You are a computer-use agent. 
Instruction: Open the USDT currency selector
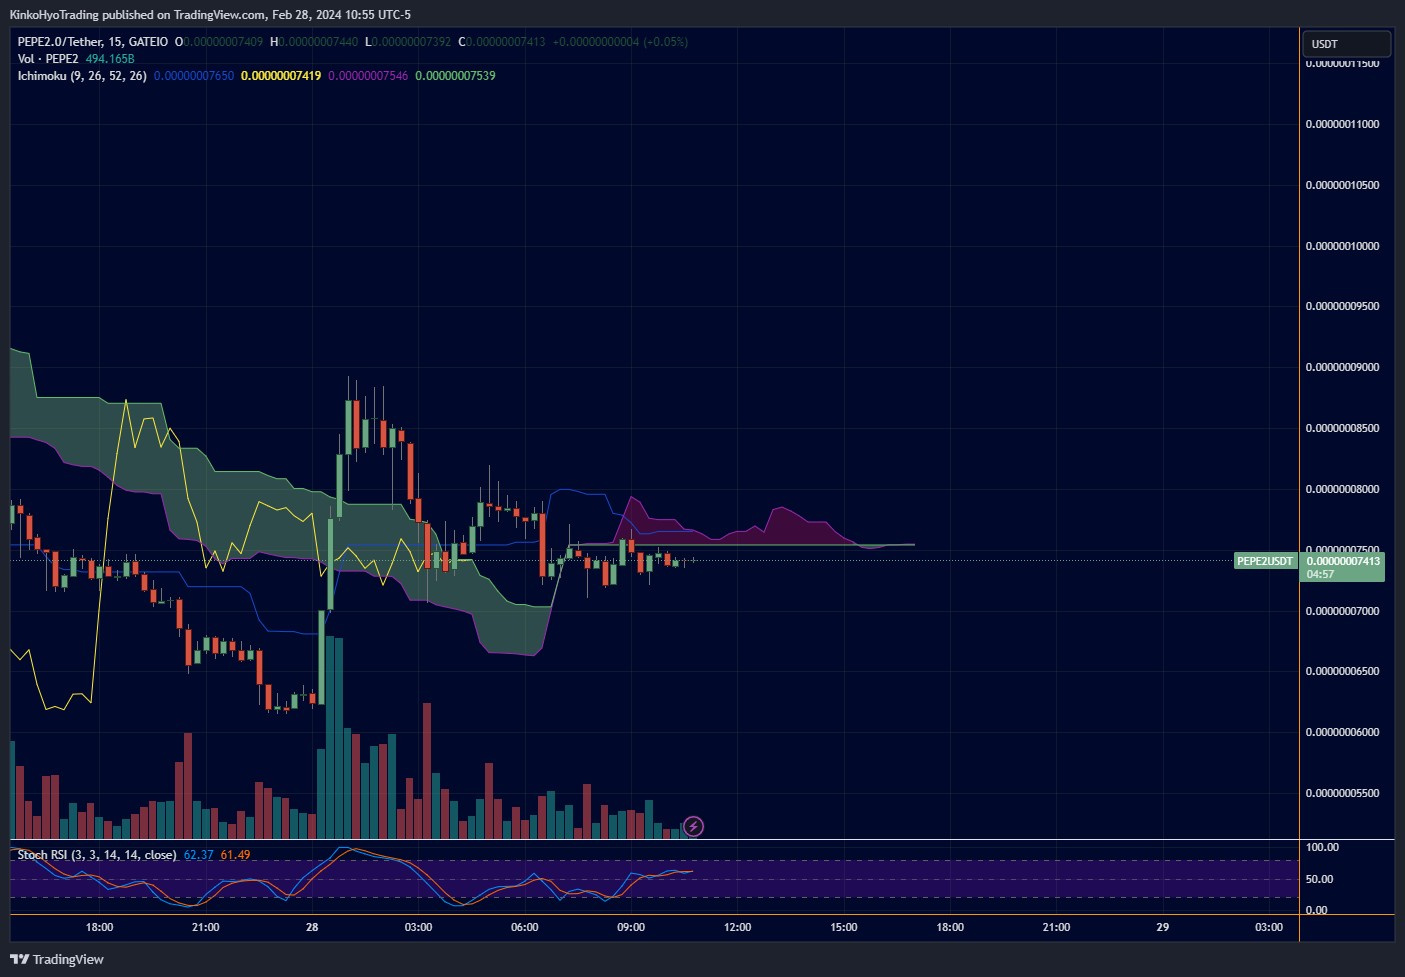click(1346, 44)
